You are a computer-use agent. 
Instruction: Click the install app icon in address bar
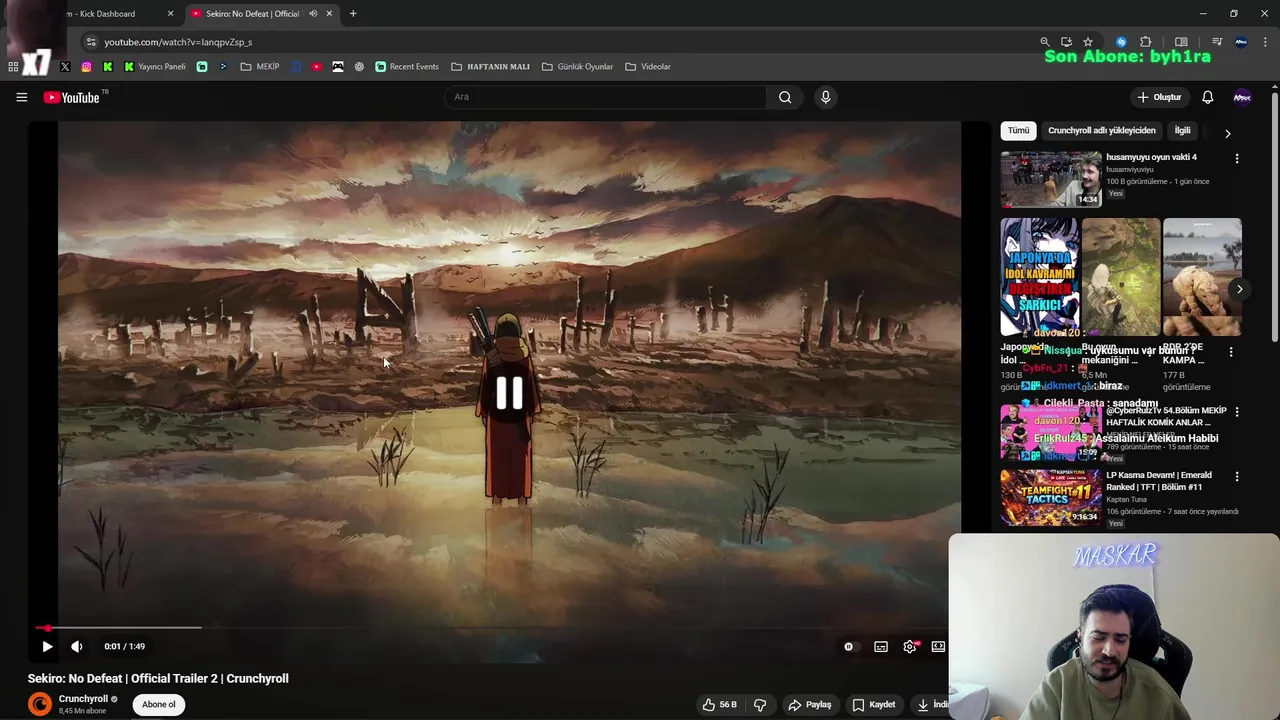click(1066, 42)
